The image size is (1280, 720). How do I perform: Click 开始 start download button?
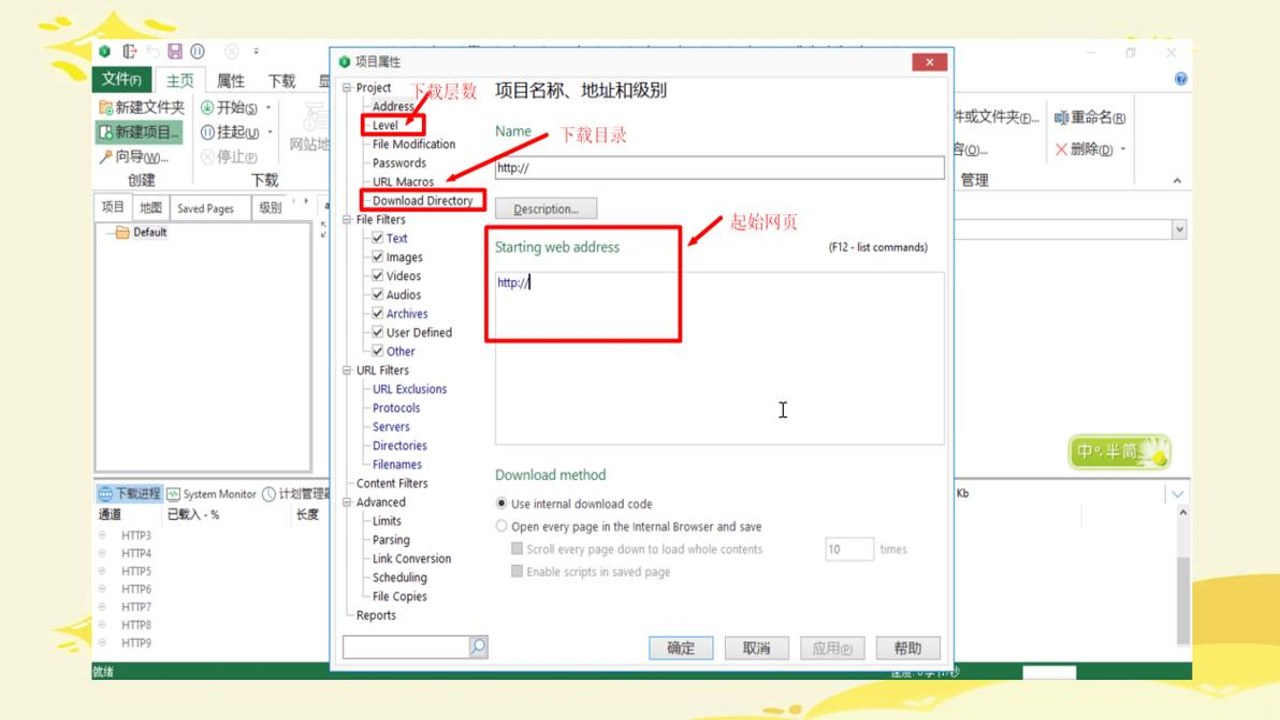229,107
